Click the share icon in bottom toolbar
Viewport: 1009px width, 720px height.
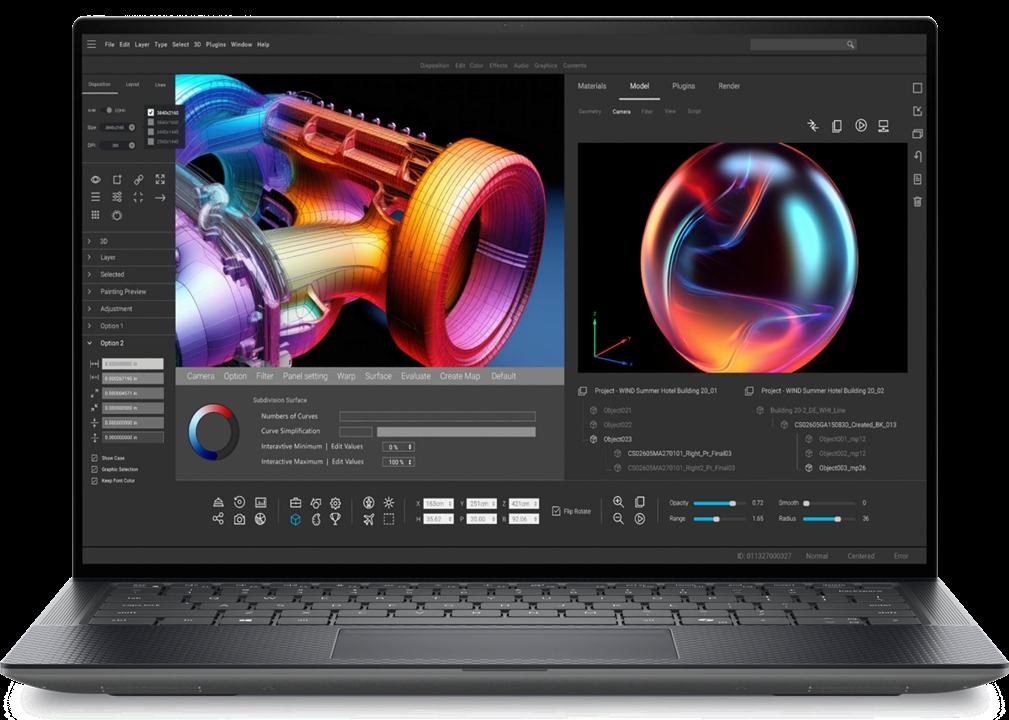[x=218, y=519]
